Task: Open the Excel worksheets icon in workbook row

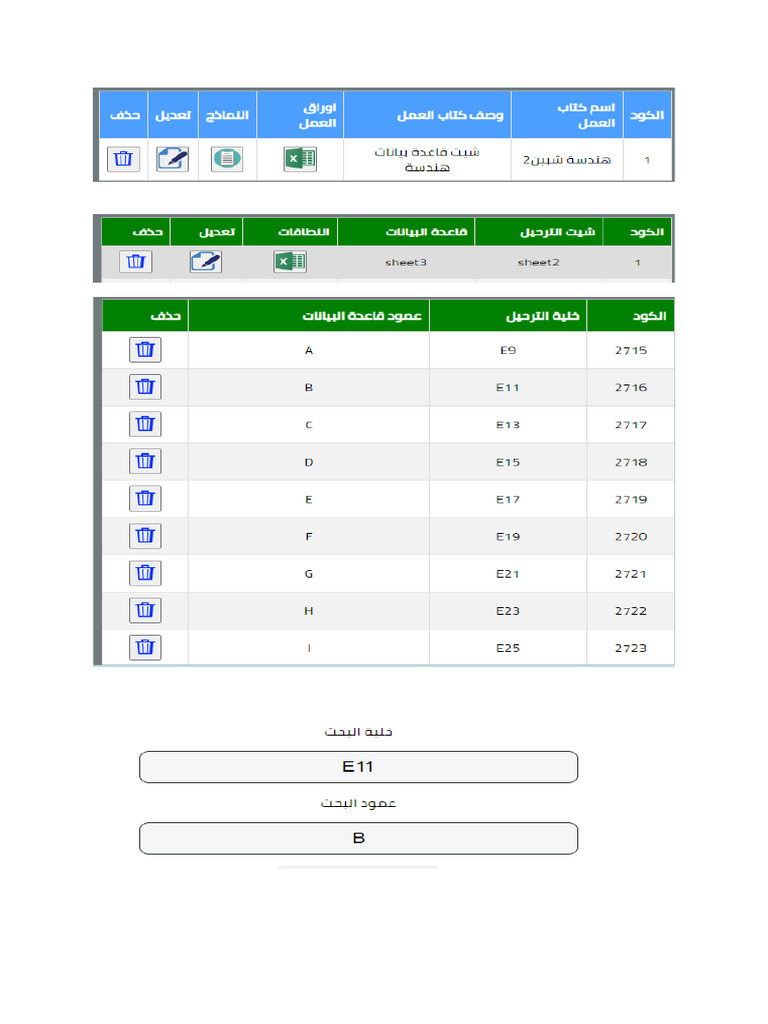Action: point(300,159)
